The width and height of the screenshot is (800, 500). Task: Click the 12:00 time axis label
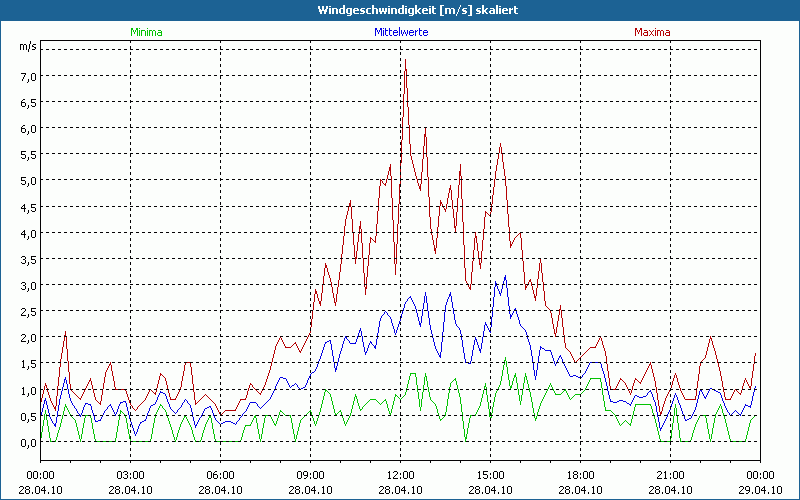[401, 476]
